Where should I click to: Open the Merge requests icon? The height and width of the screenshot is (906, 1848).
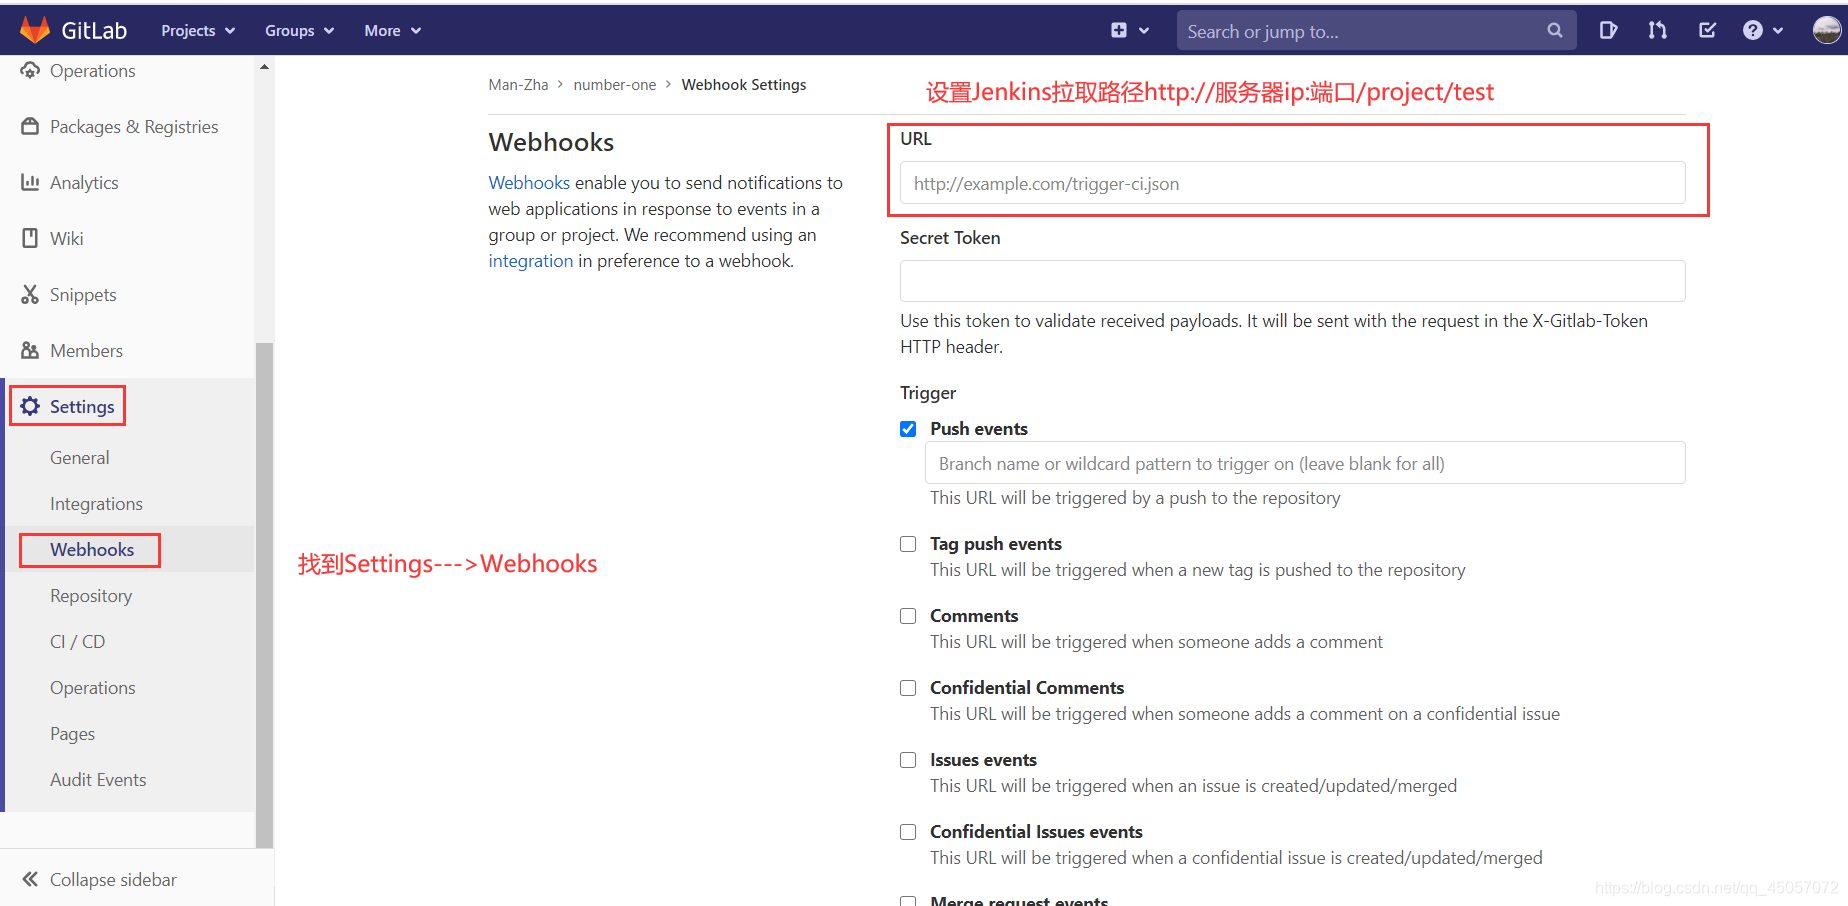click(x=1658, y=30)
